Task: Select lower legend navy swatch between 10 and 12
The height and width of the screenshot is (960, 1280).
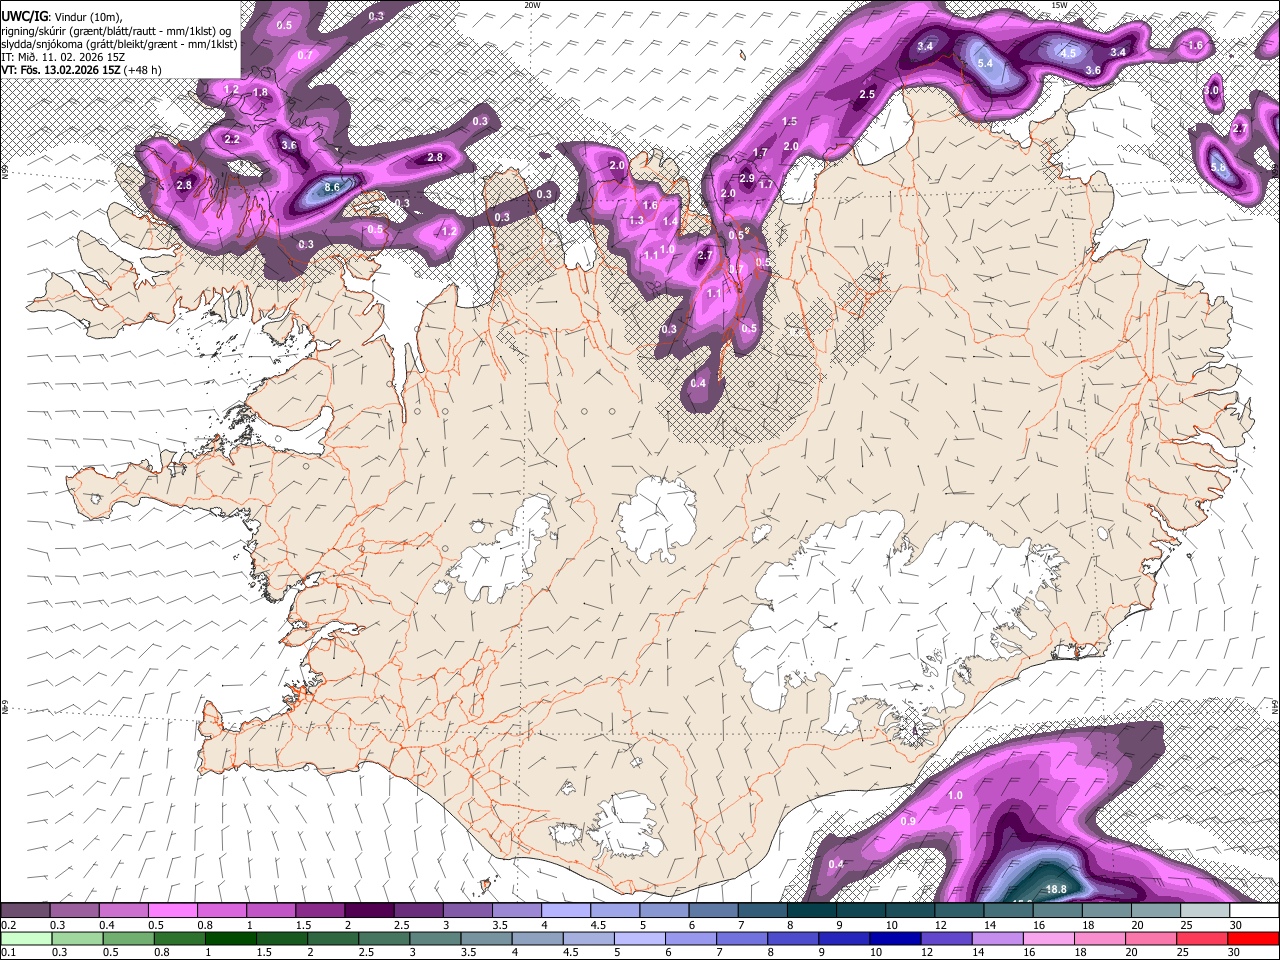Action: [897, 938]
